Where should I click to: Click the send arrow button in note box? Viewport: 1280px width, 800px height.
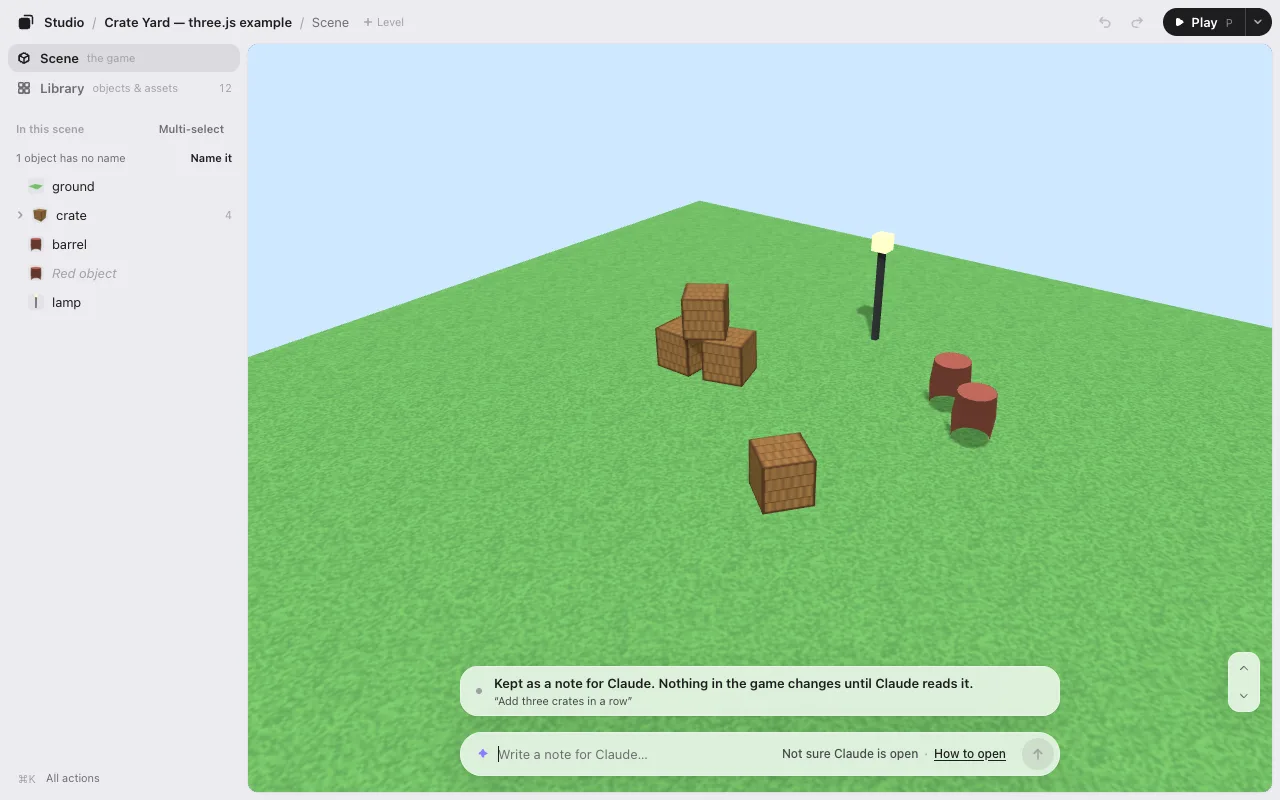tap(1037, 754)
